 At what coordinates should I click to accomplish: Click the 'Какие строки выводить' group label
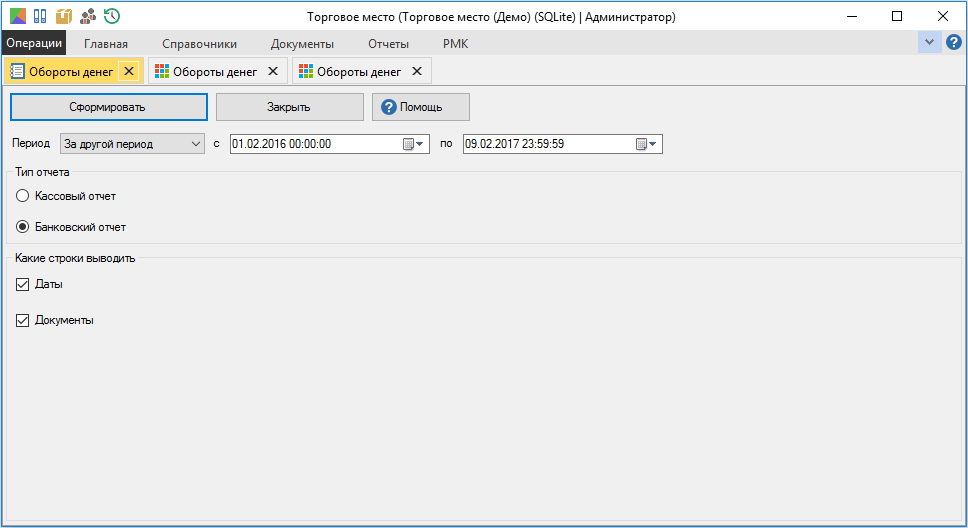click(75, 258)
